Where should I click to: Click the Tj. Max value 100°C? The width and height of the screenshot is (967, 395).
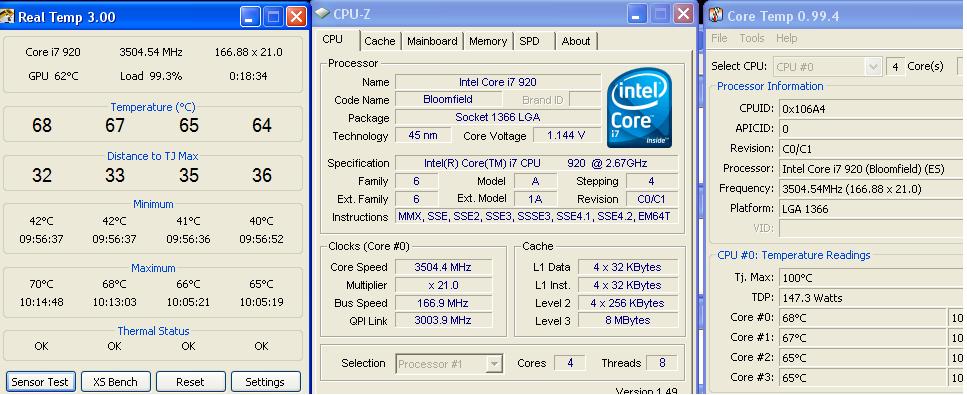tap(871, 278)
